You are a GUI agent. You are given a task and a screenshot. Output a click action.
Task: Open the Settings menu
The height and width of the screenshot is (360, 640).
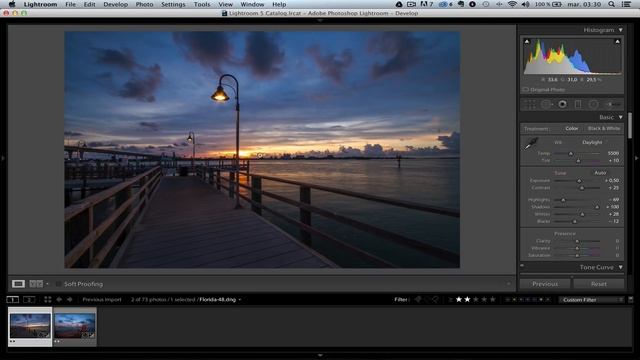click(x=173, y=4)
